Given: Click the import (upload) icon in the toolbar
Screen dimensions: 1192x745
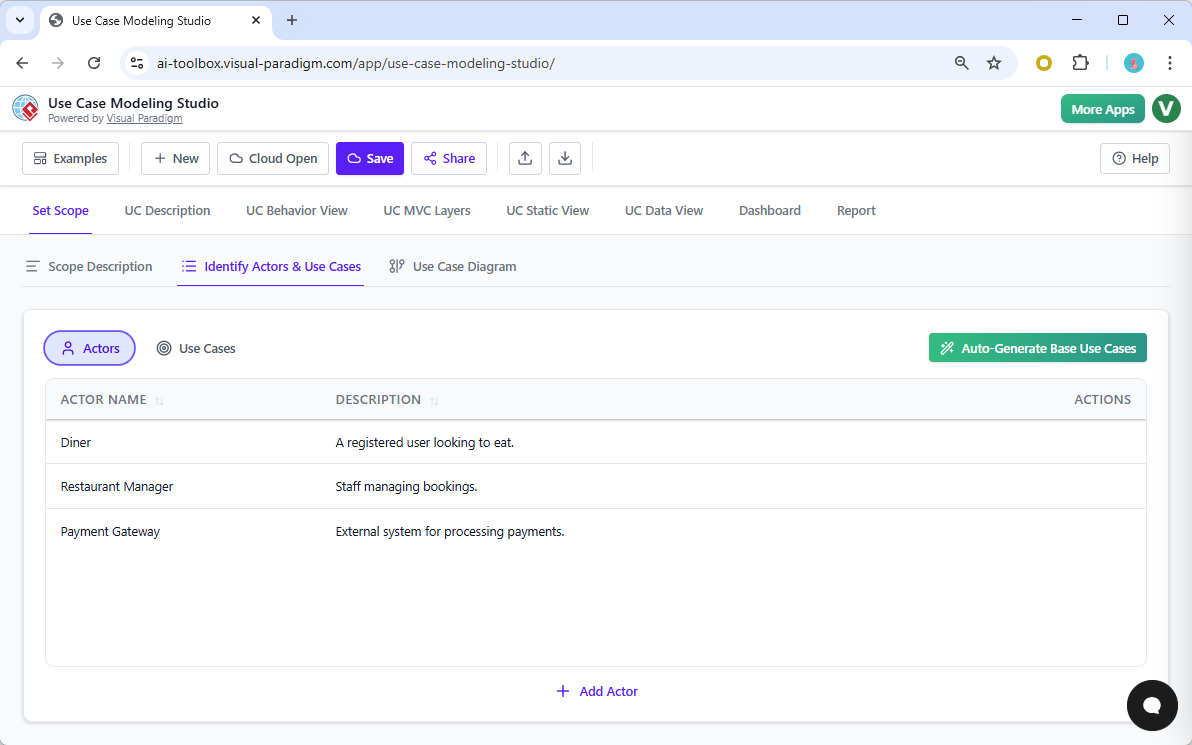Looking at the screenshot, I should pos(525,158).
